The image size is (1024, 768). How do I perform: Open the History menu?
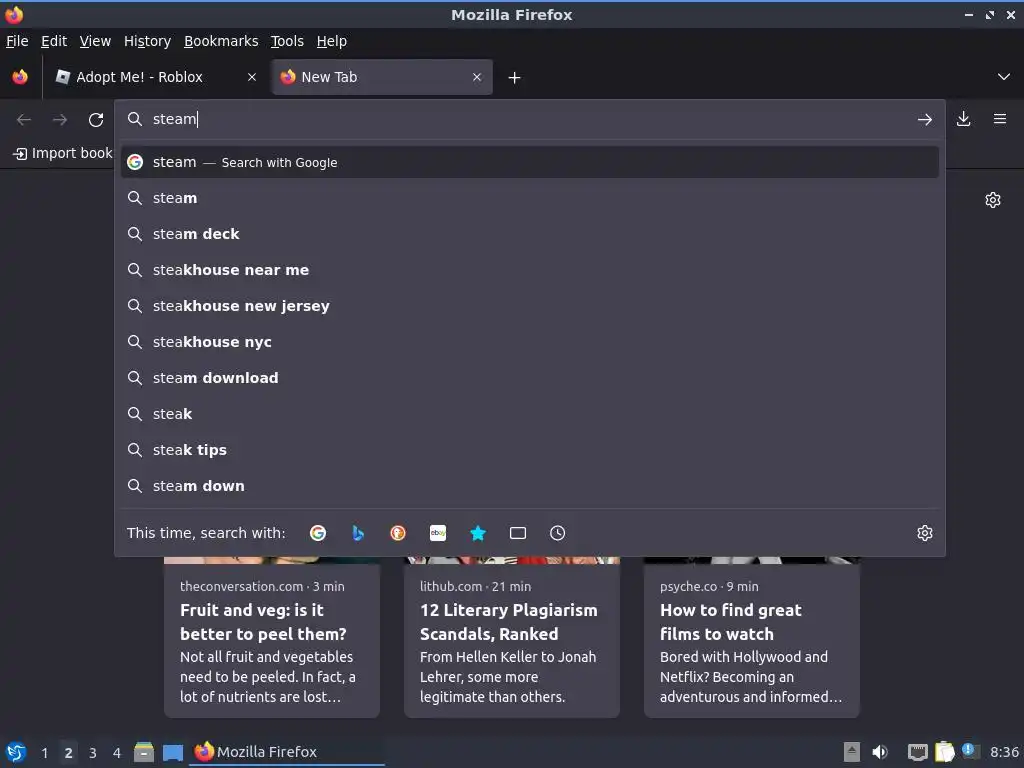[148, 41]
